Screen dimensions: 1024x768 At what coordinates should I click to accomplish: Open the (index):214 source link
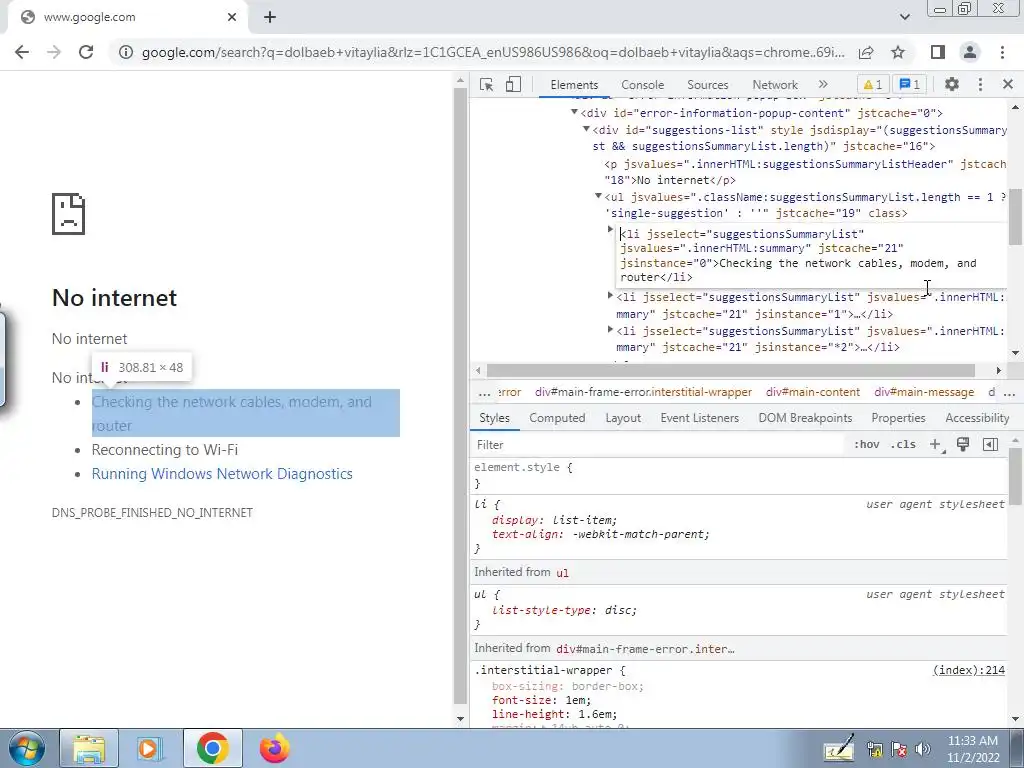coord(968,670)
